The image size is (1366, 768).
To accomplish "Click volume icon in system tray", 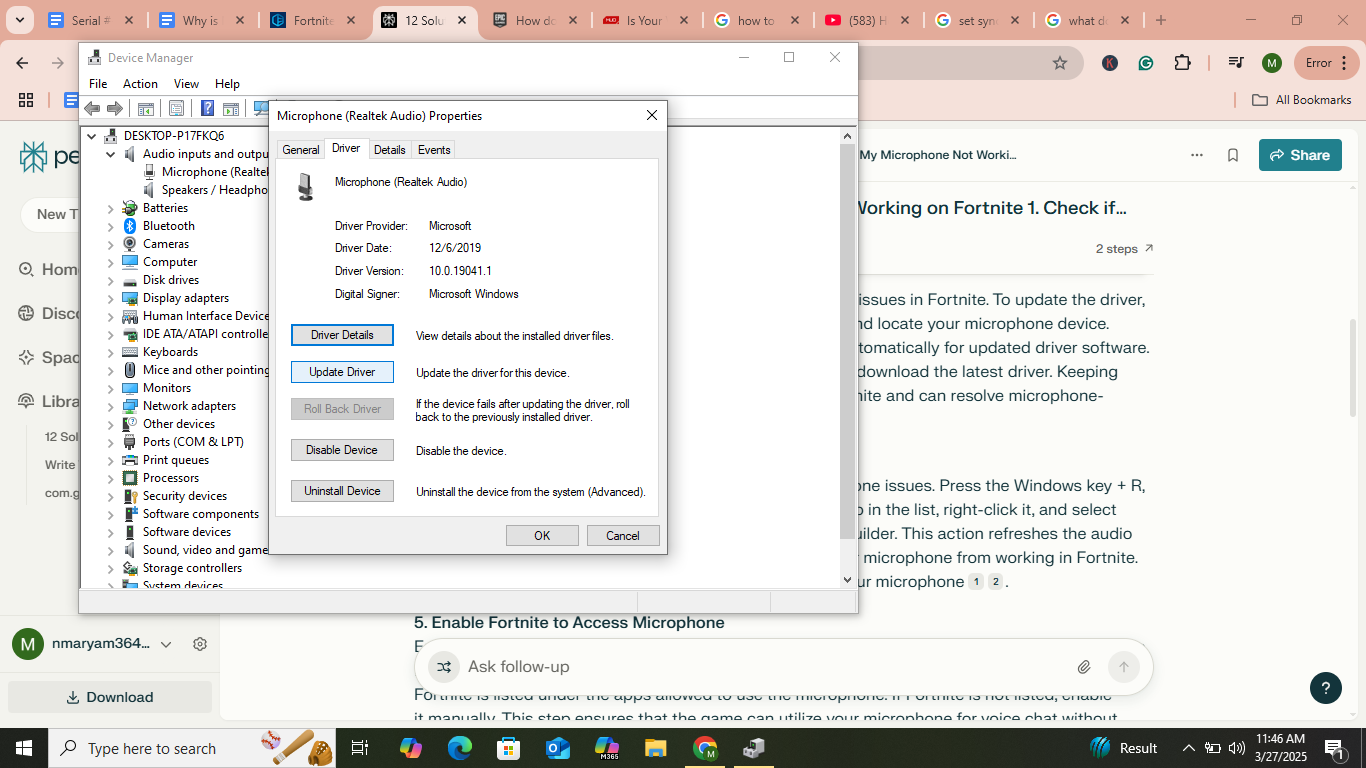I will [x=1237, y=748].
